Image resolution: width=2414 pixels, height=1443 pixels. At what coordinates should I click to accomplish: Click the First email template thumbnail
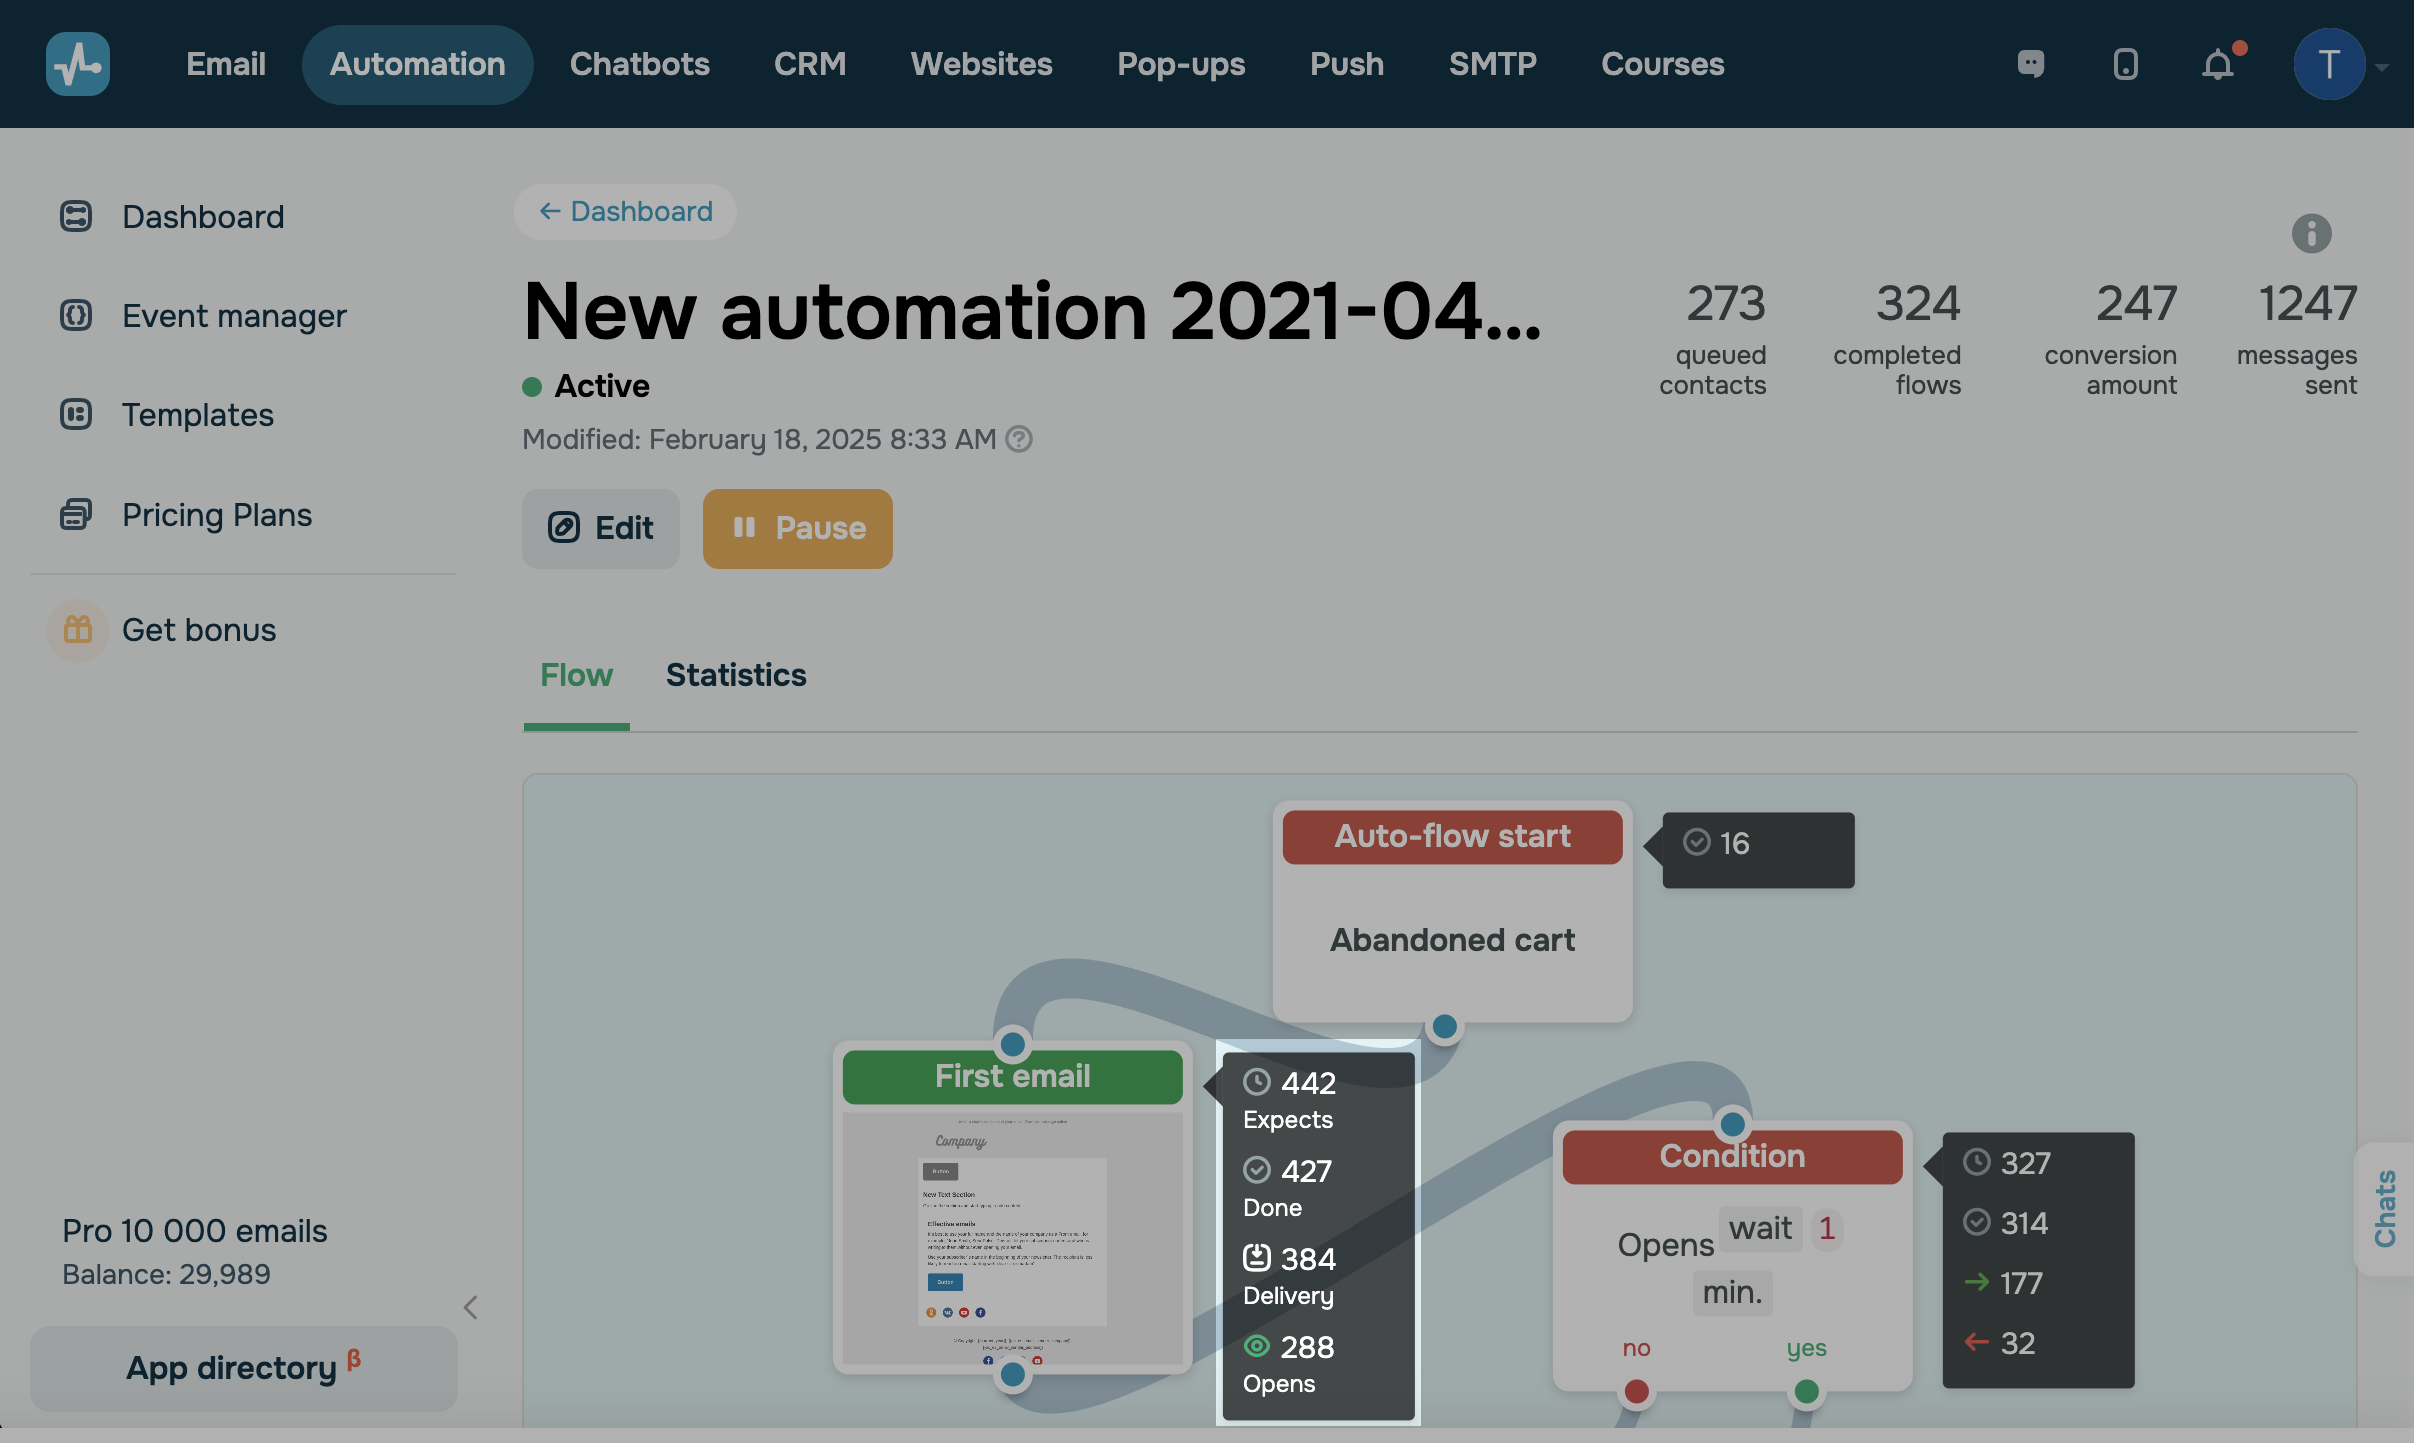coord(1012,1238)
